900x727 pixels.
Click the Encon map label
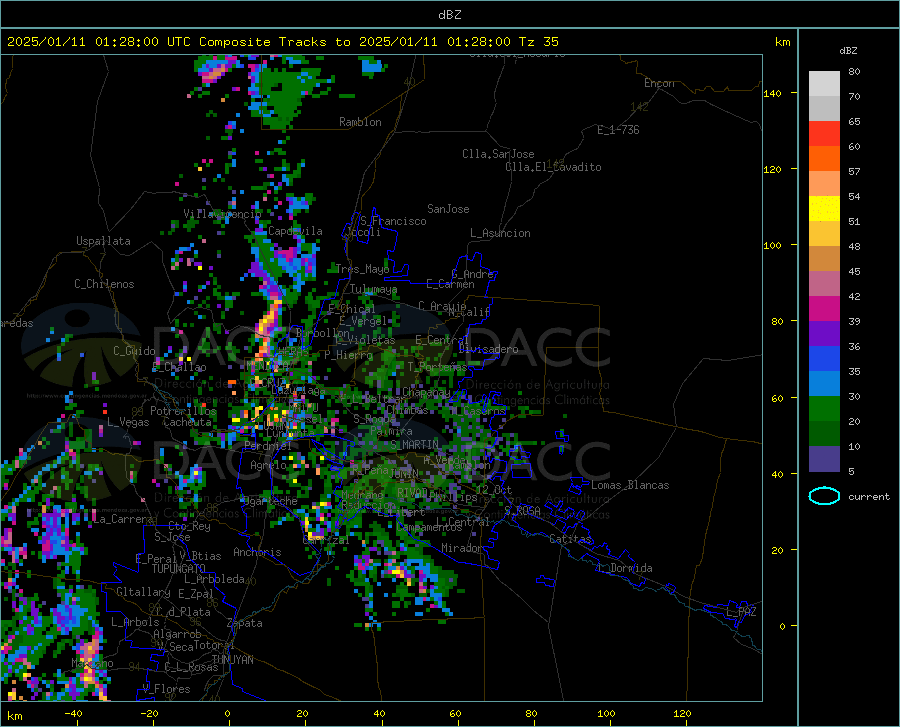(659, 83)
